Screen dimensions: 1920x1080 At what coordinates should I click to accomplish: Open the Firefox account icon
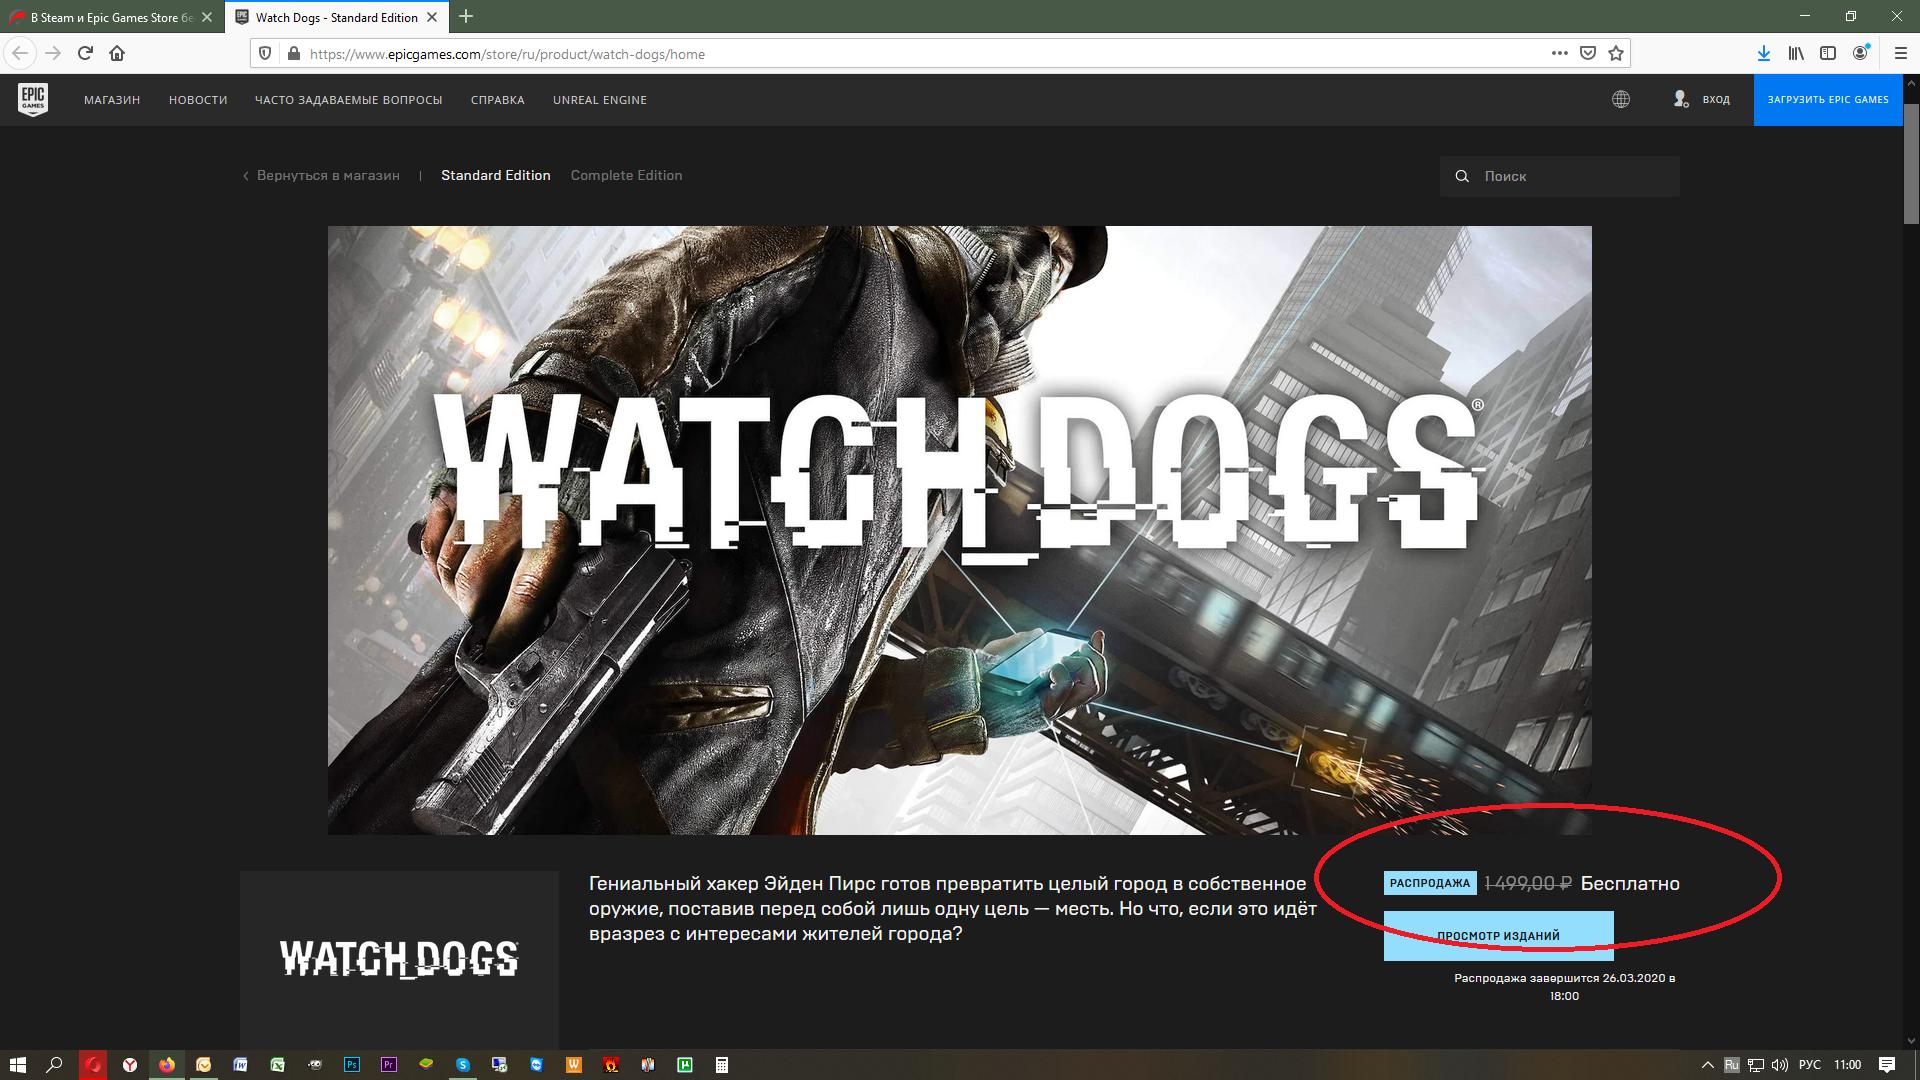pyautogui.click(x=1861, y=53)
